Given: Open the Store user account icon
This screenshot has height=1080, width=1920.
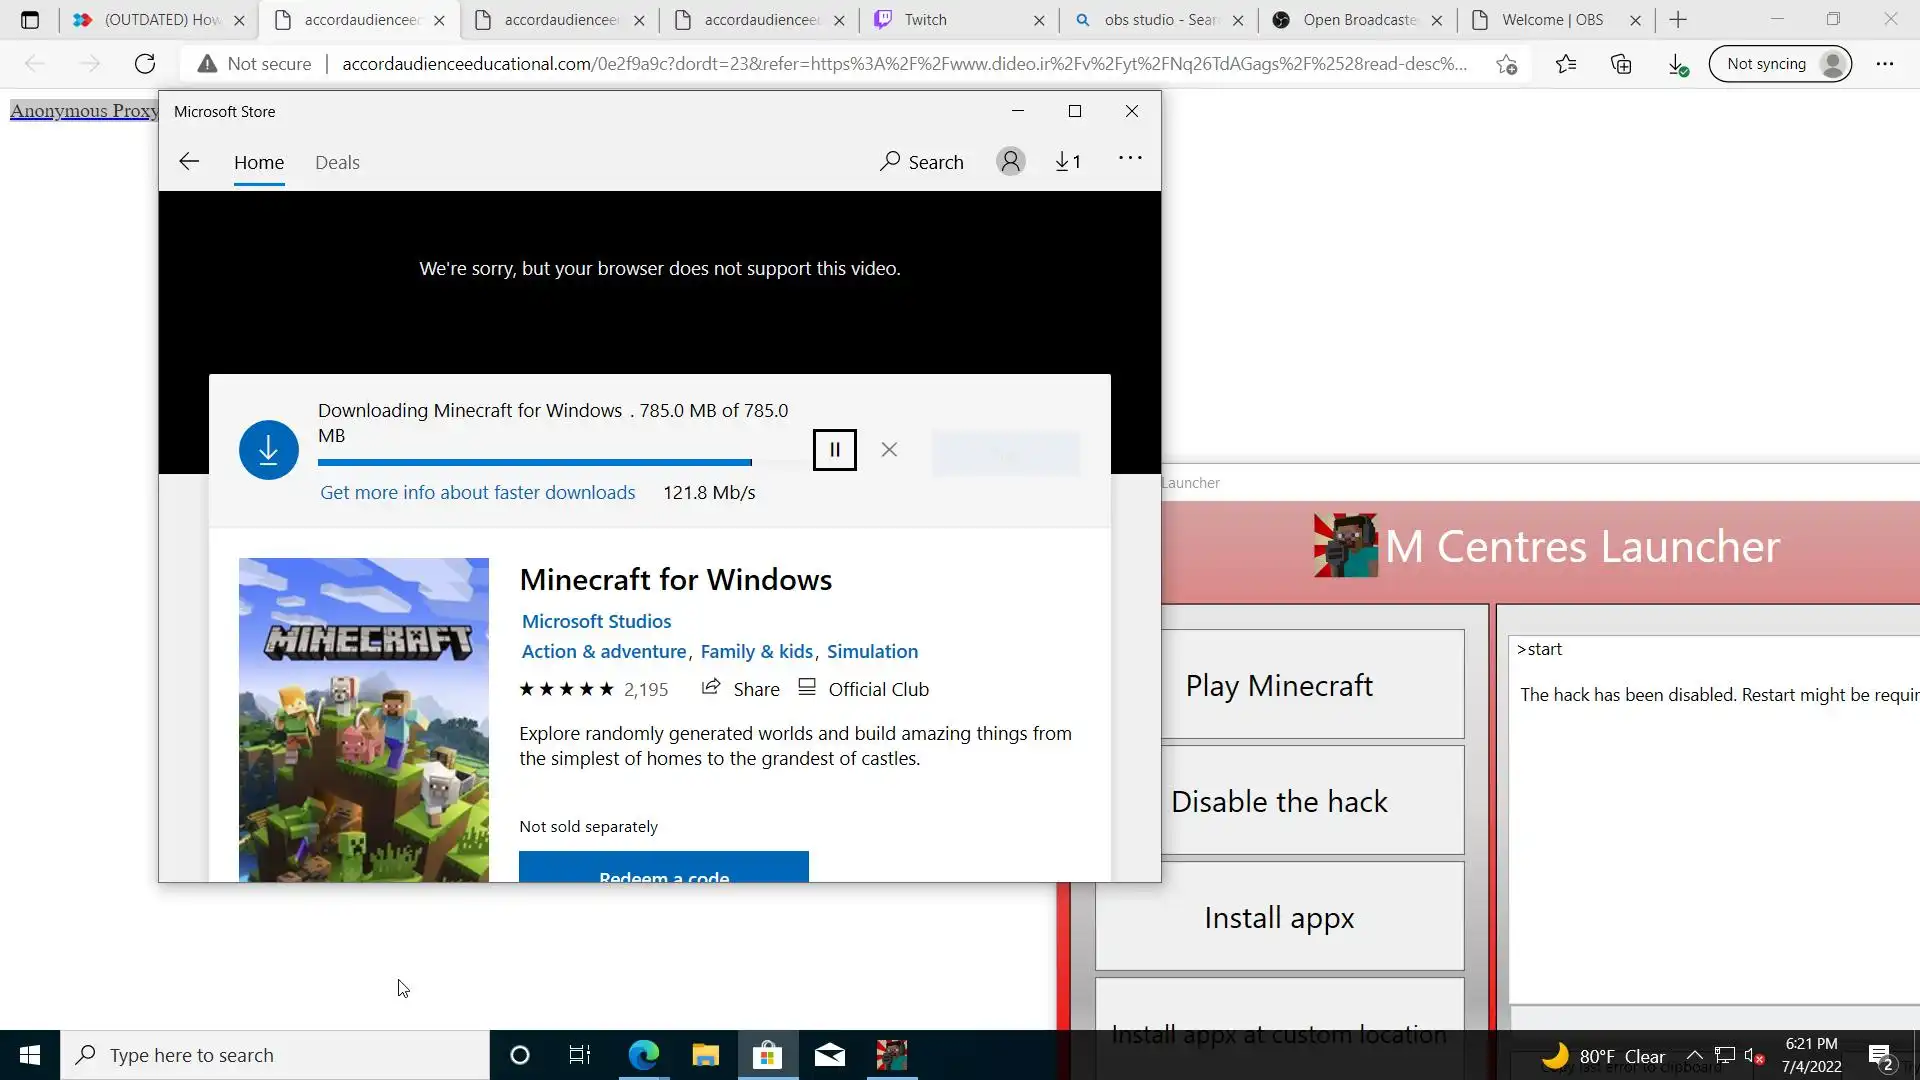Looking at the screenshot, I should (x=1010, y=162).
